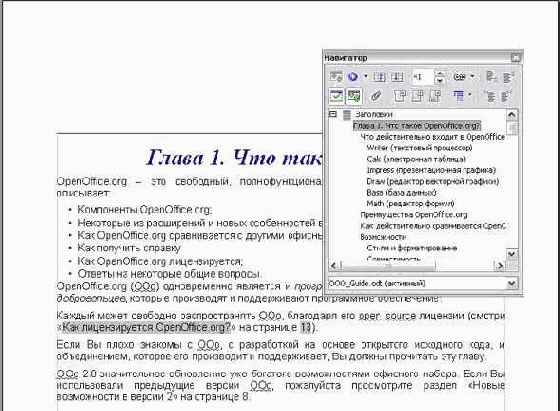This screenshot has width=560, height=411.
Task: Select the heading 'Глава 1. Что такое OpenOffice.org?'
Action: pos(417,126)
